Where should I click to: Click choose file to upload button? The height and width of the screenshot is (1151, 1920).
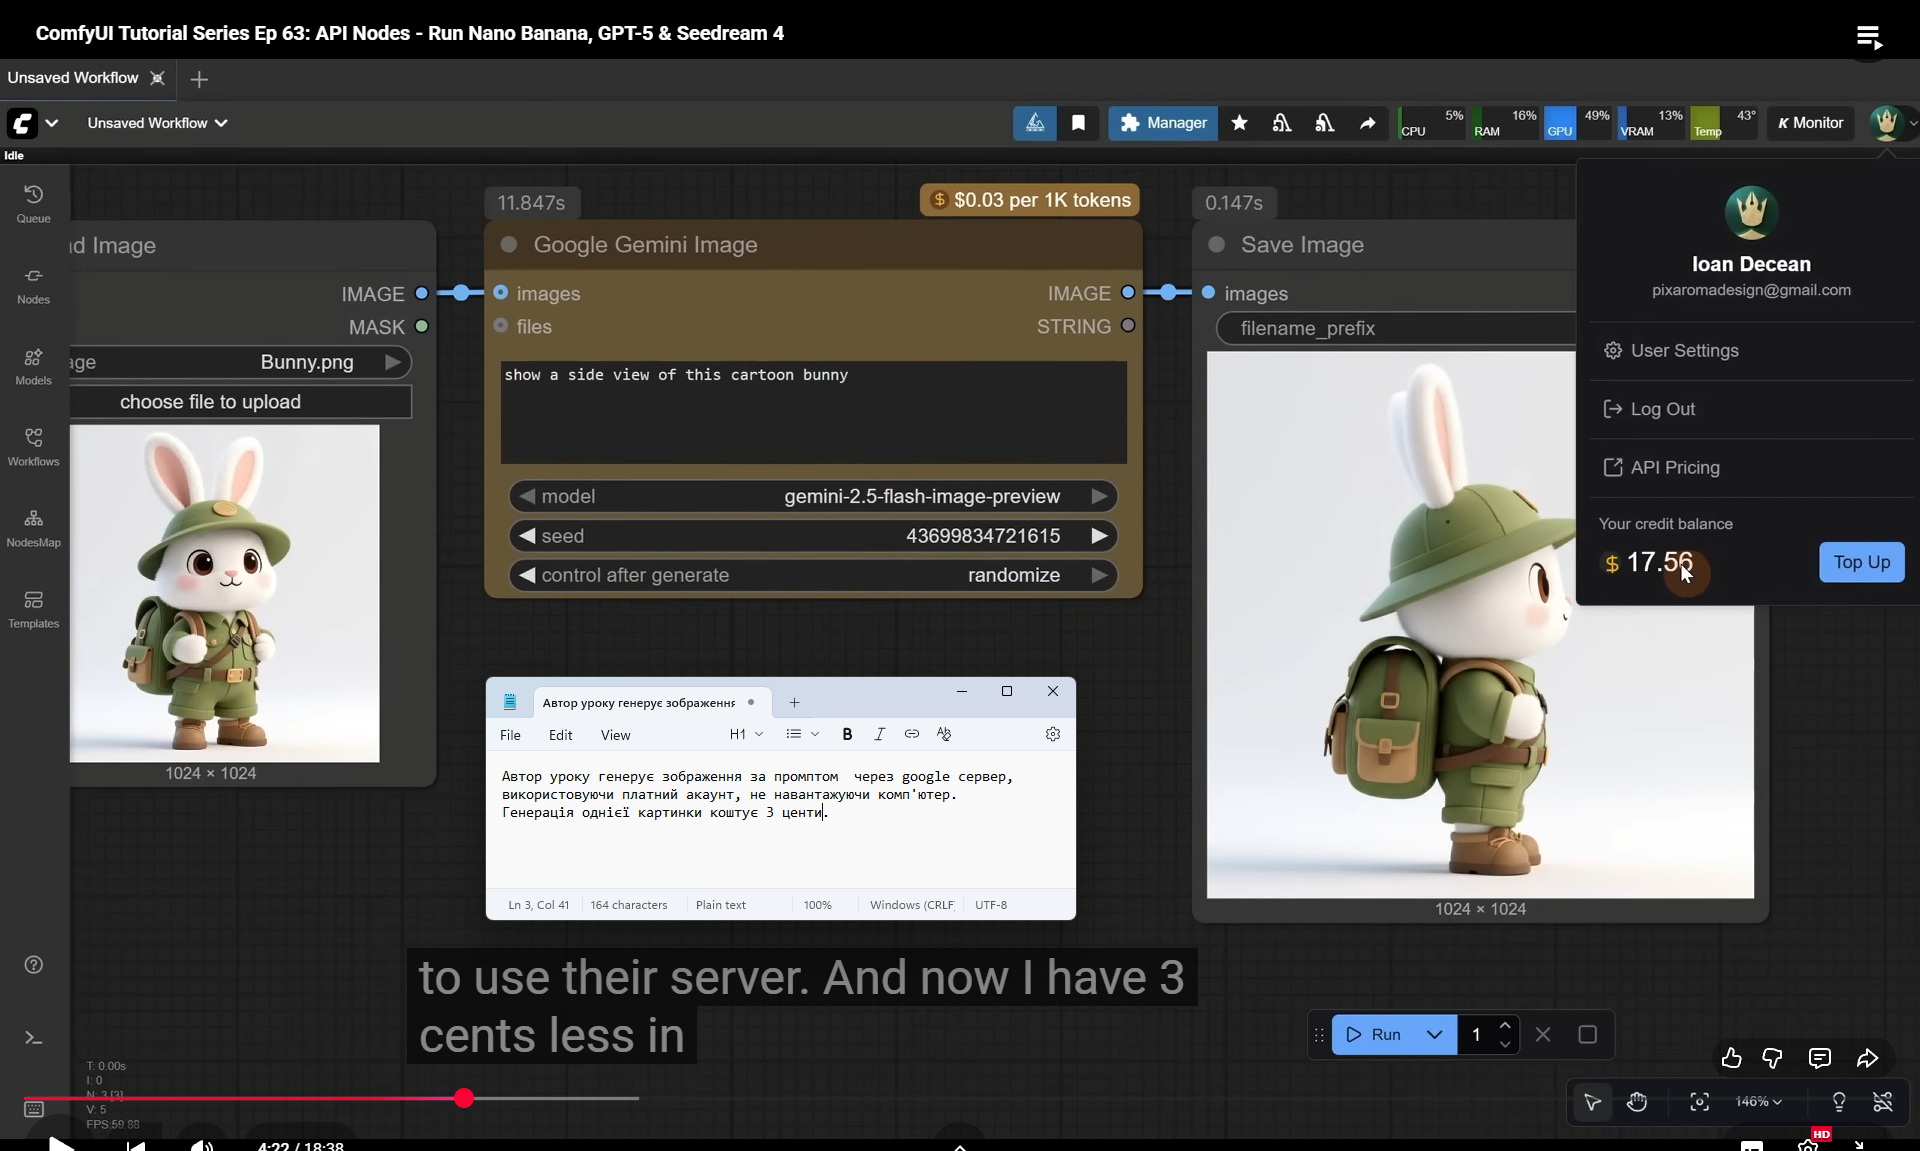pos(210,402)
